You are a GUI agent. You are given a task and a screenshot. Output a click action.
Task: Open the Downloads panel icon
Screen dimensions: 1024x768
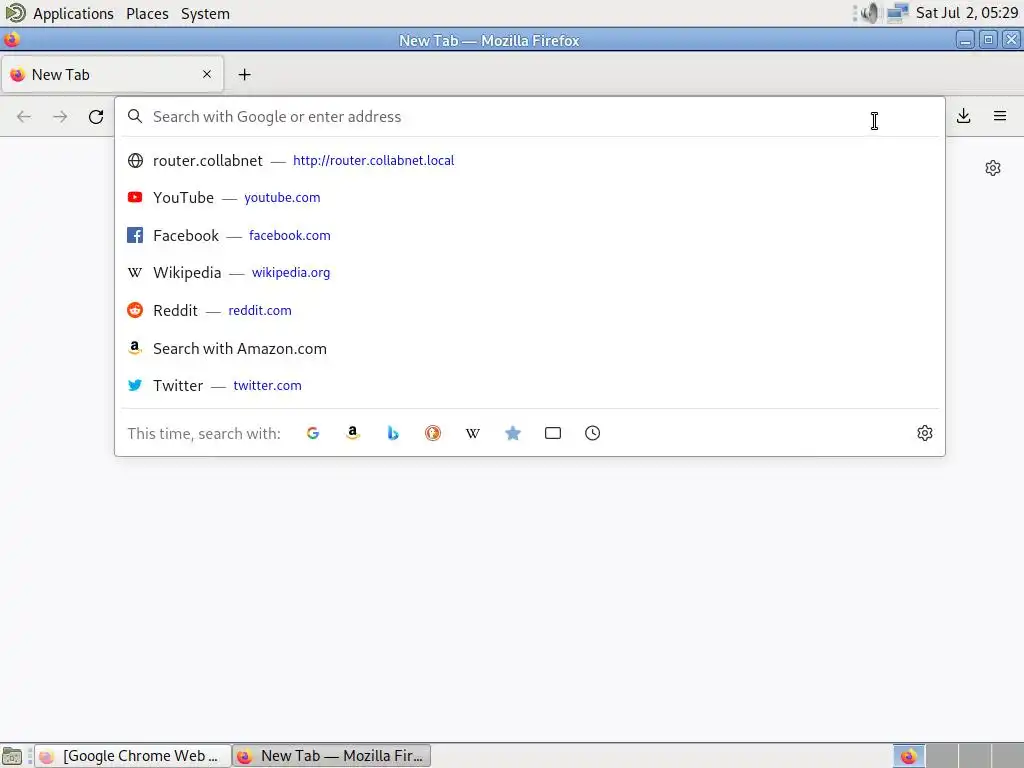[963, 116]
